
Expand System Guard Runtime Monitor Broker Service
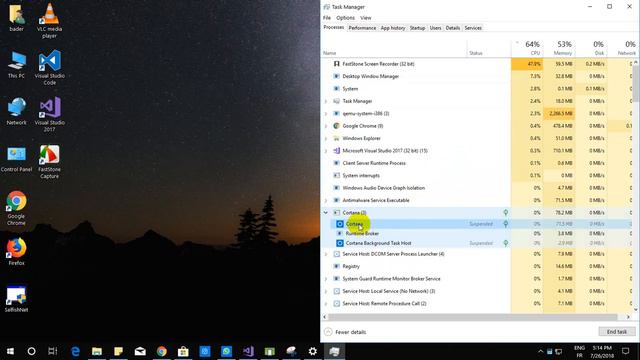click(326, 279)
